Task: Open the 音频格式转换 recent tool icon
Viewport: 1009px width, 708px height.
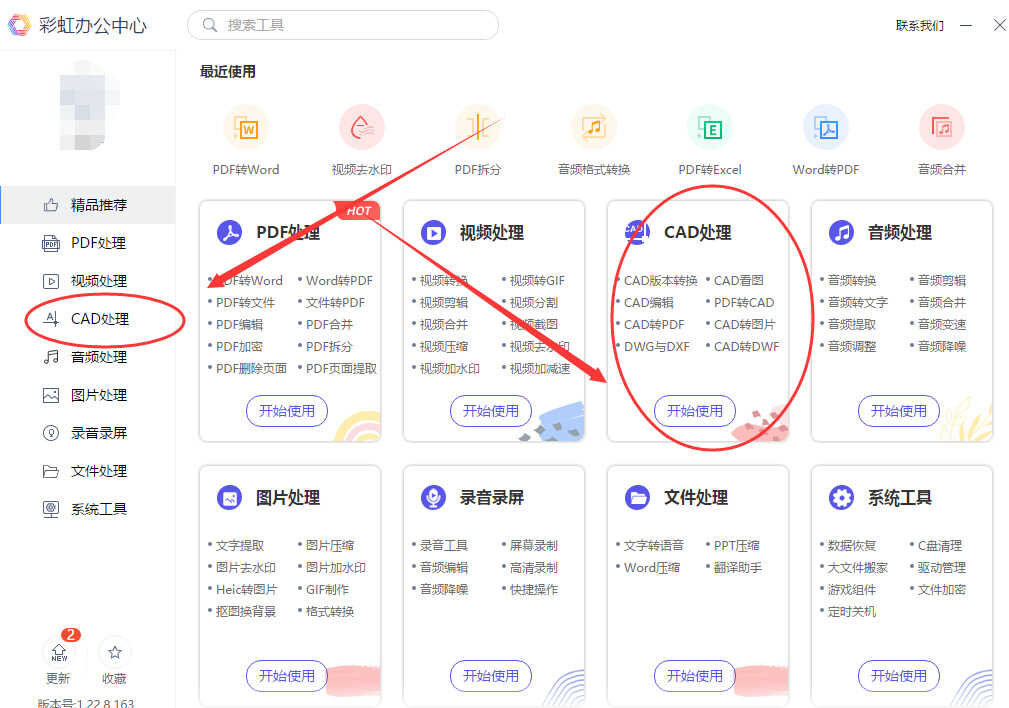Action: [593, 127]
